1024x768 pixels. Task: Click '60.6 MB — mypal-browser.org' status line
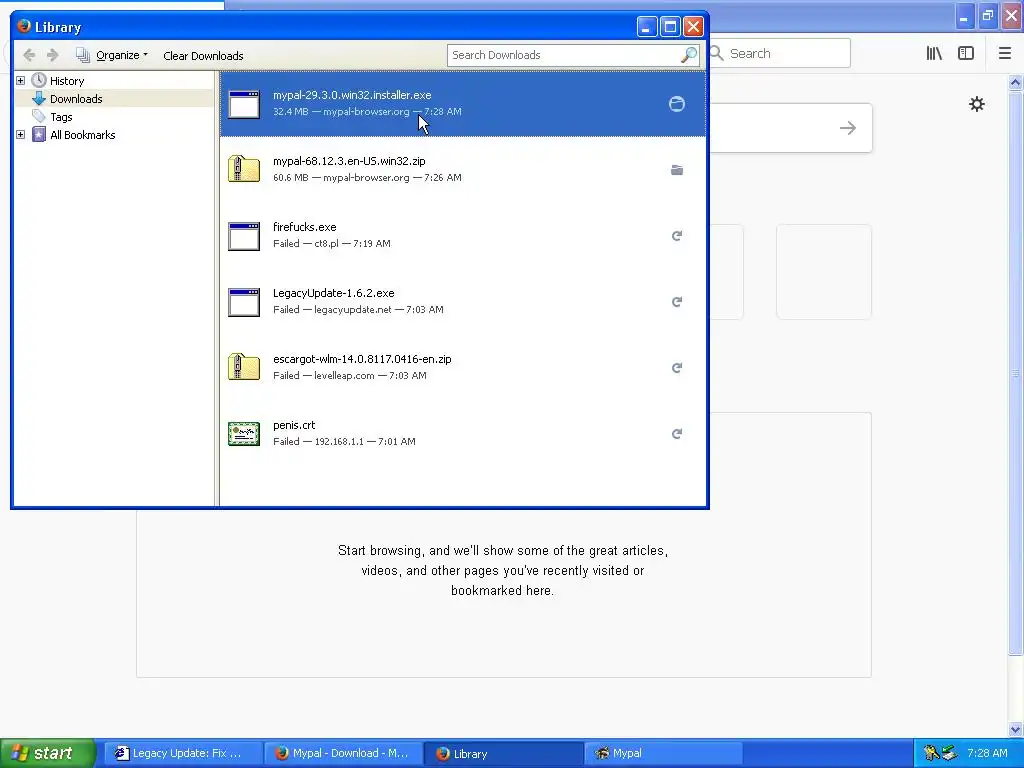(367, 178)
